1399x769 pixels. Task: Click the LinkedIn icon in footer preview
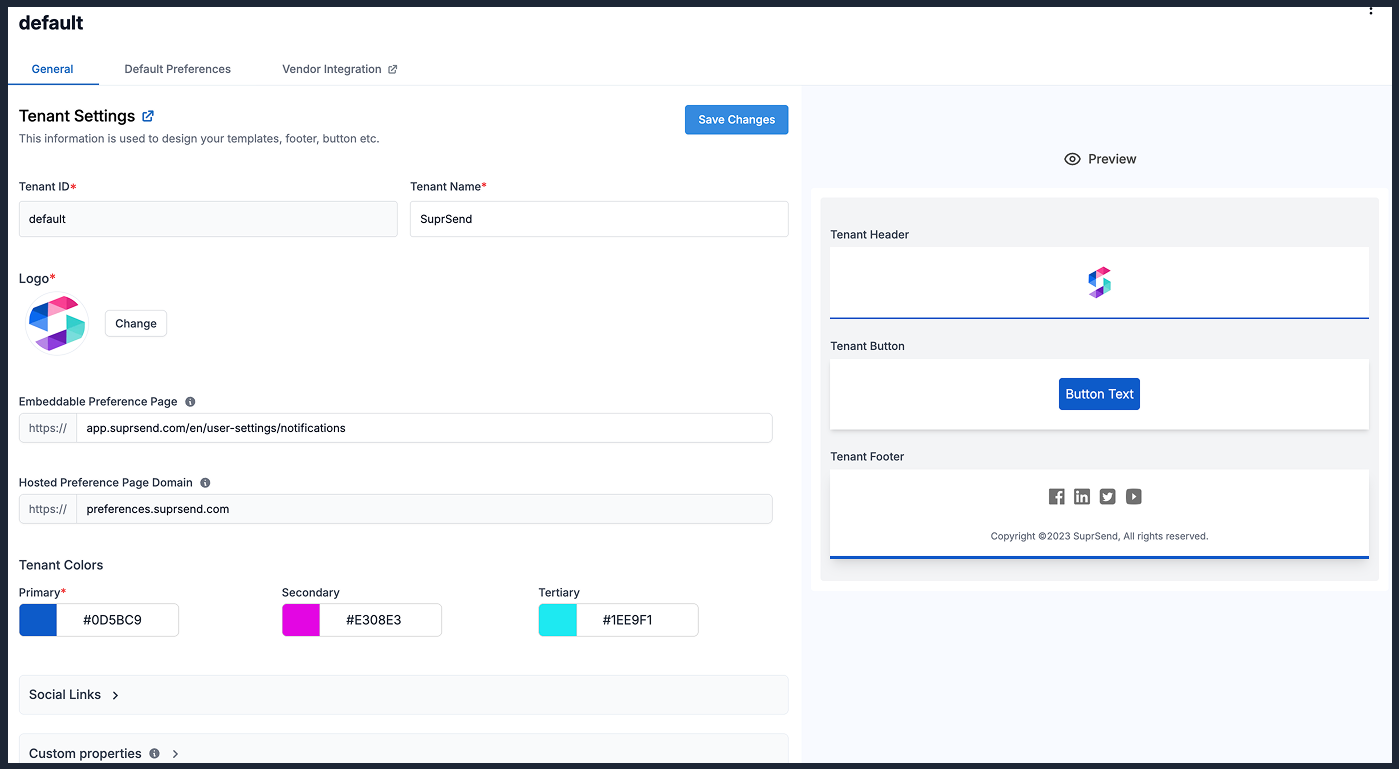[x=1082, y=497]
